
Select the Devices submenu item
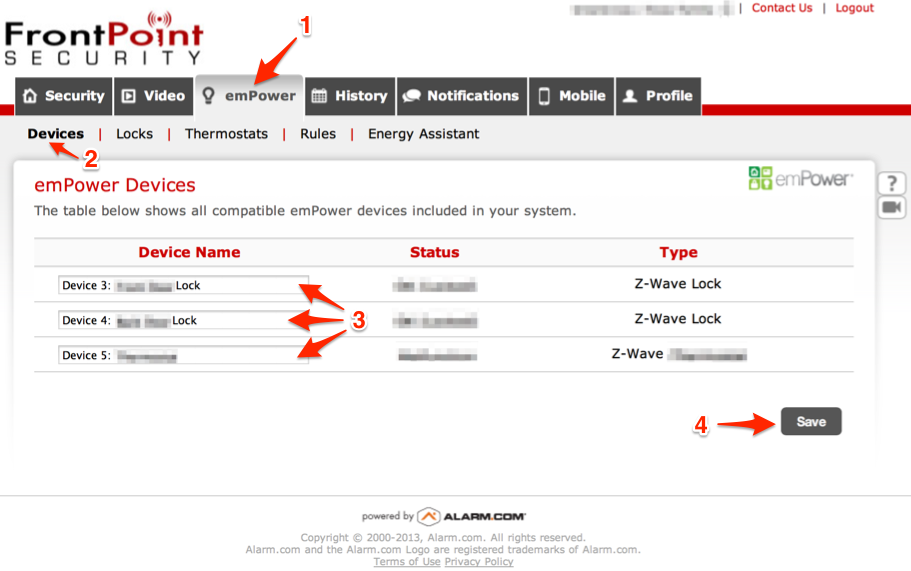(x=56, y=134)
